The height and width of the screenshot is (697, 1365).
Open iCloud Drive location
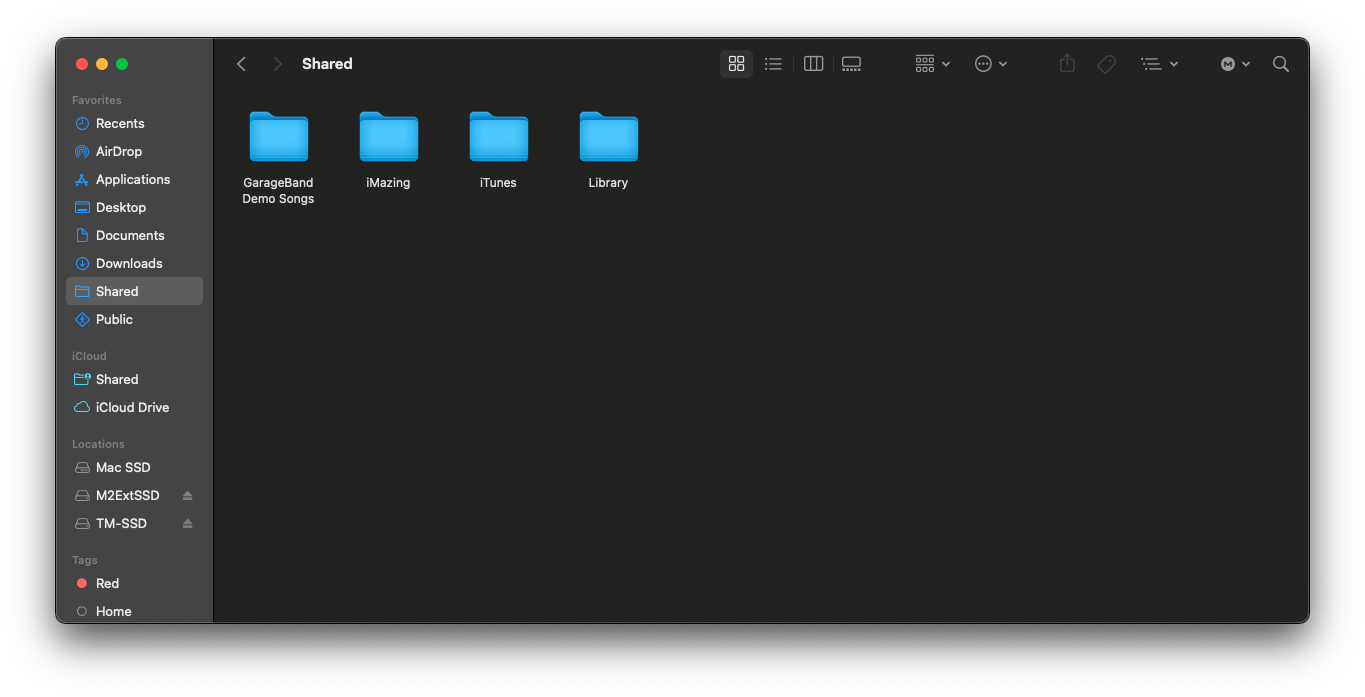coord(134,408)
